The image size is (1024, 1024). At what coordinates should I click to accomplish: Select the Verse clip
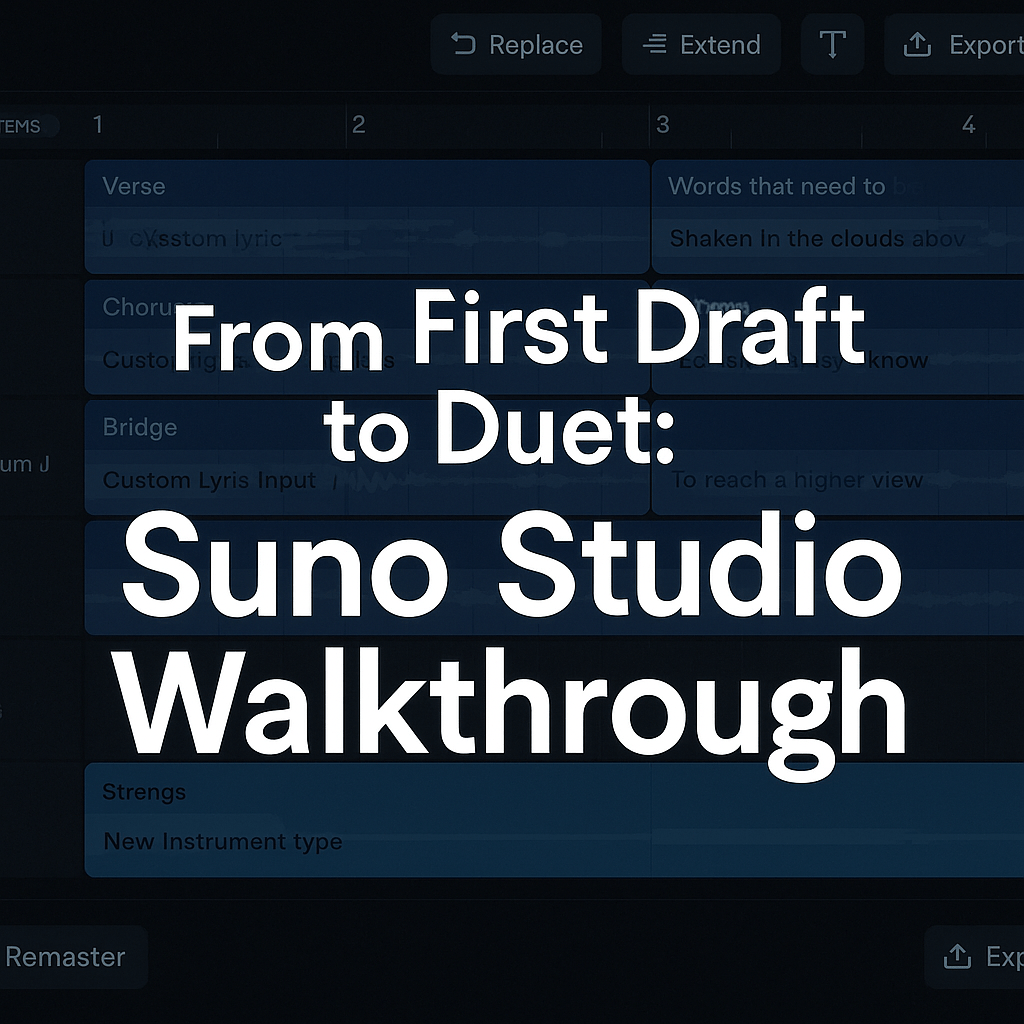134,186
